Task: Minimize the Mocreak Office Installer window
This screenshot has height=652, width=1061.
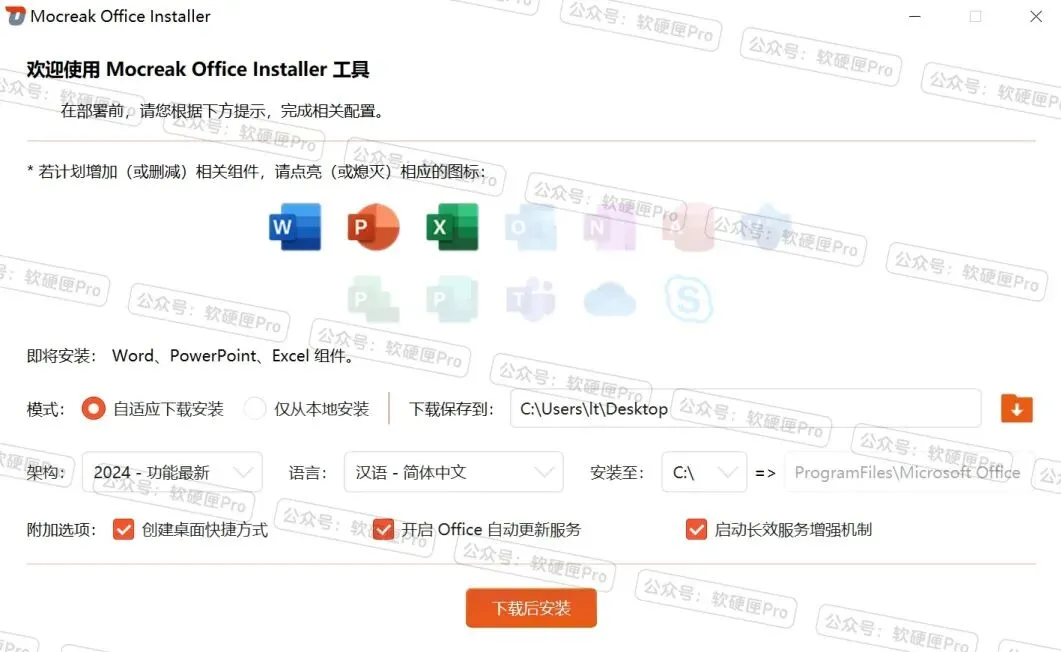Action: (915, 16)
